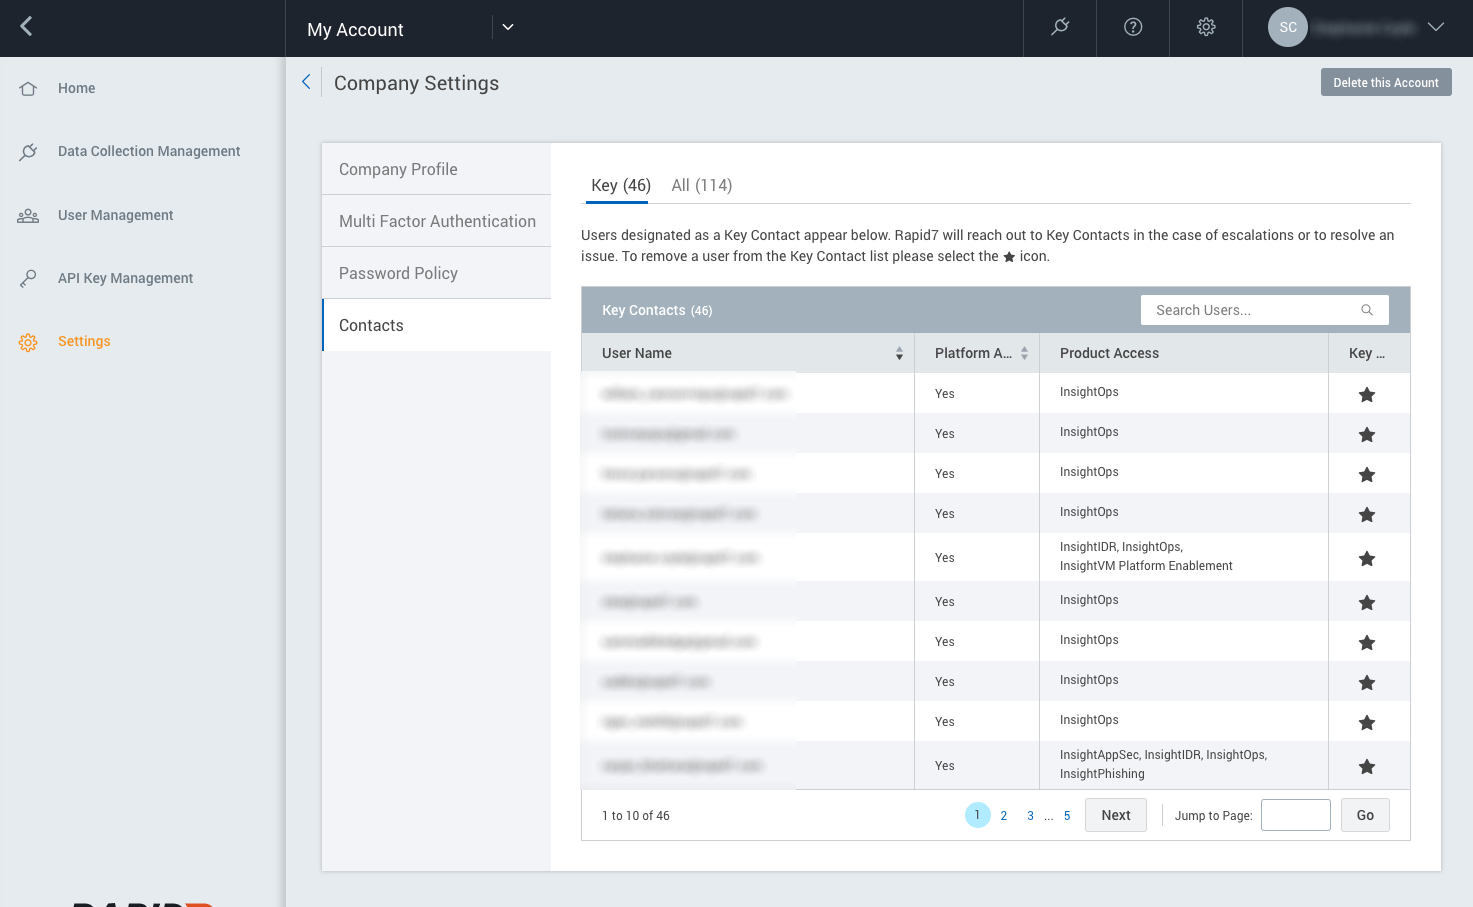Open Data Collection Management in sidebar
1473x907 pixels.
[x=149, y=151]
